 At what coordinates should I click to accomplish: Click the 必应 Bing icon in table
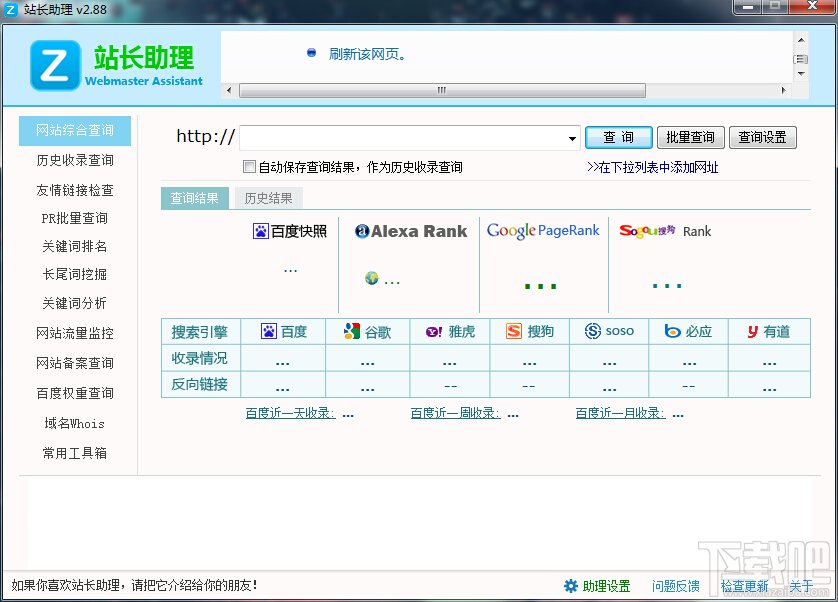672,331
